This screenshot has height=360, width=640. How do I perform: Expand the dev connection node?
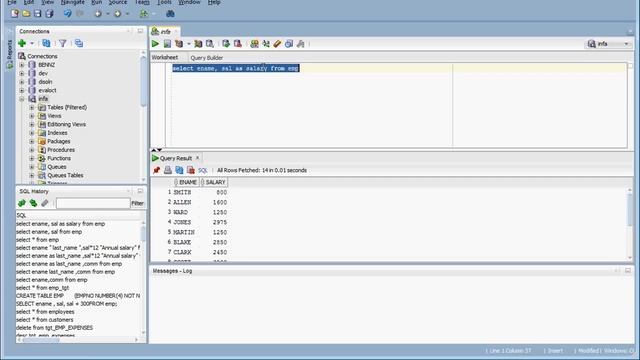pos(22,73)
